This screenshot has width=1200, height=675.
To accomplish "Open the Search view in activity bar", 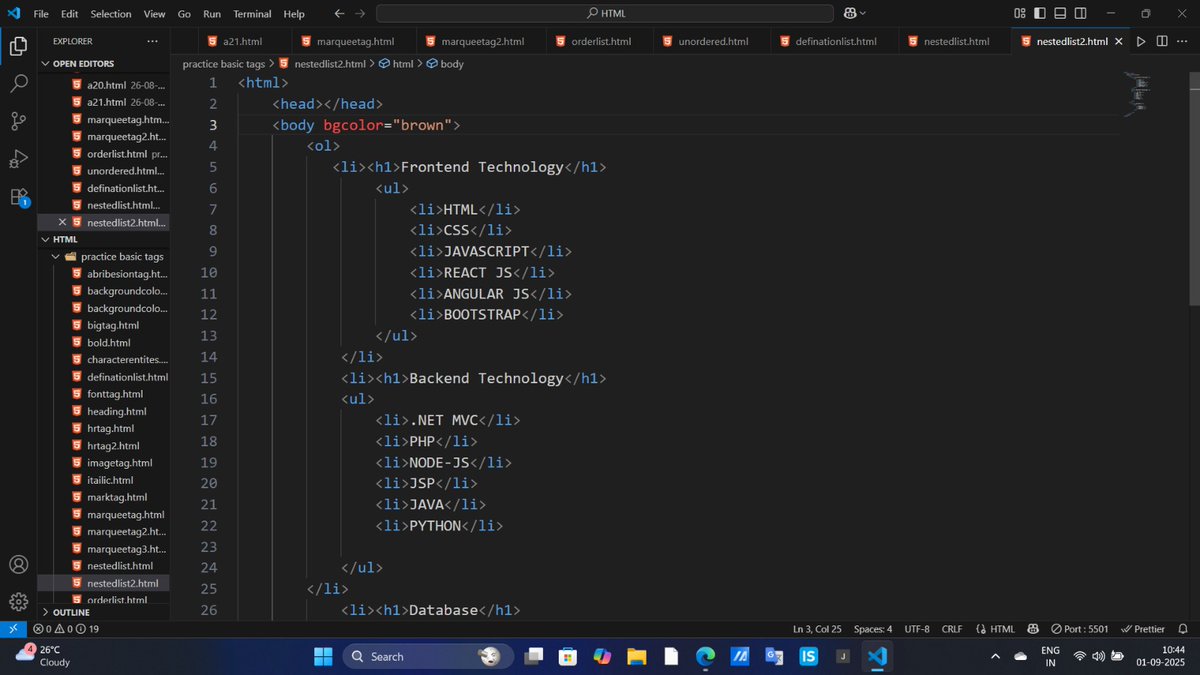I will coord(18,84).
